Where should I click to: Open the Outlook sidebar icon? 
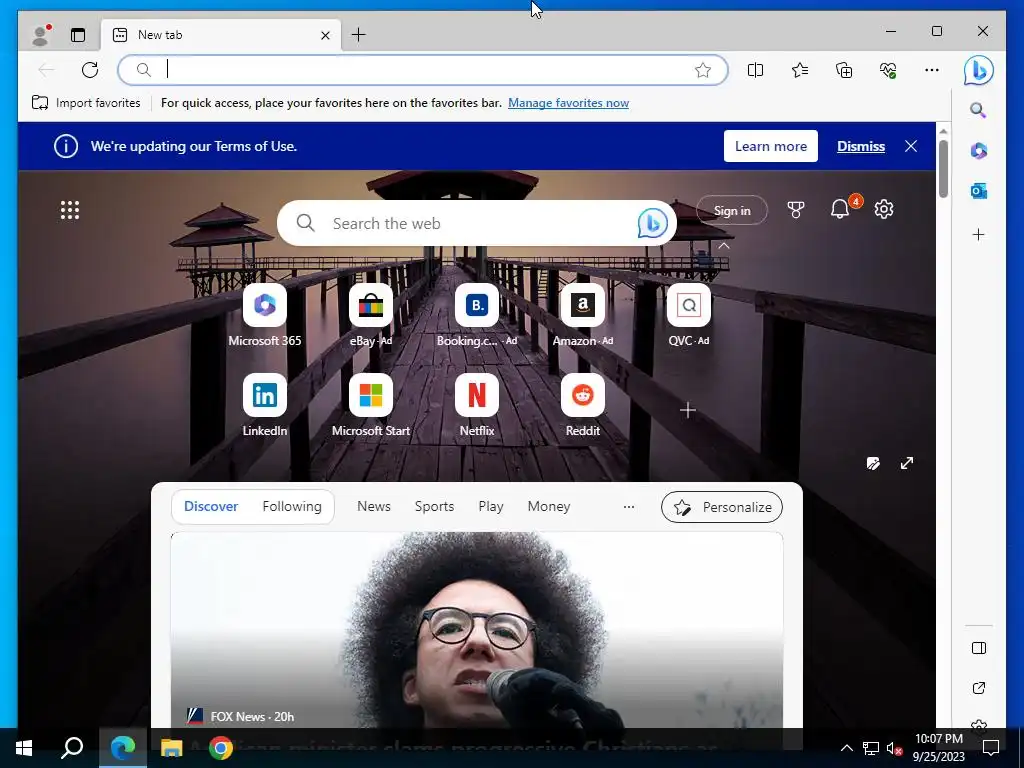coord(978,191)
